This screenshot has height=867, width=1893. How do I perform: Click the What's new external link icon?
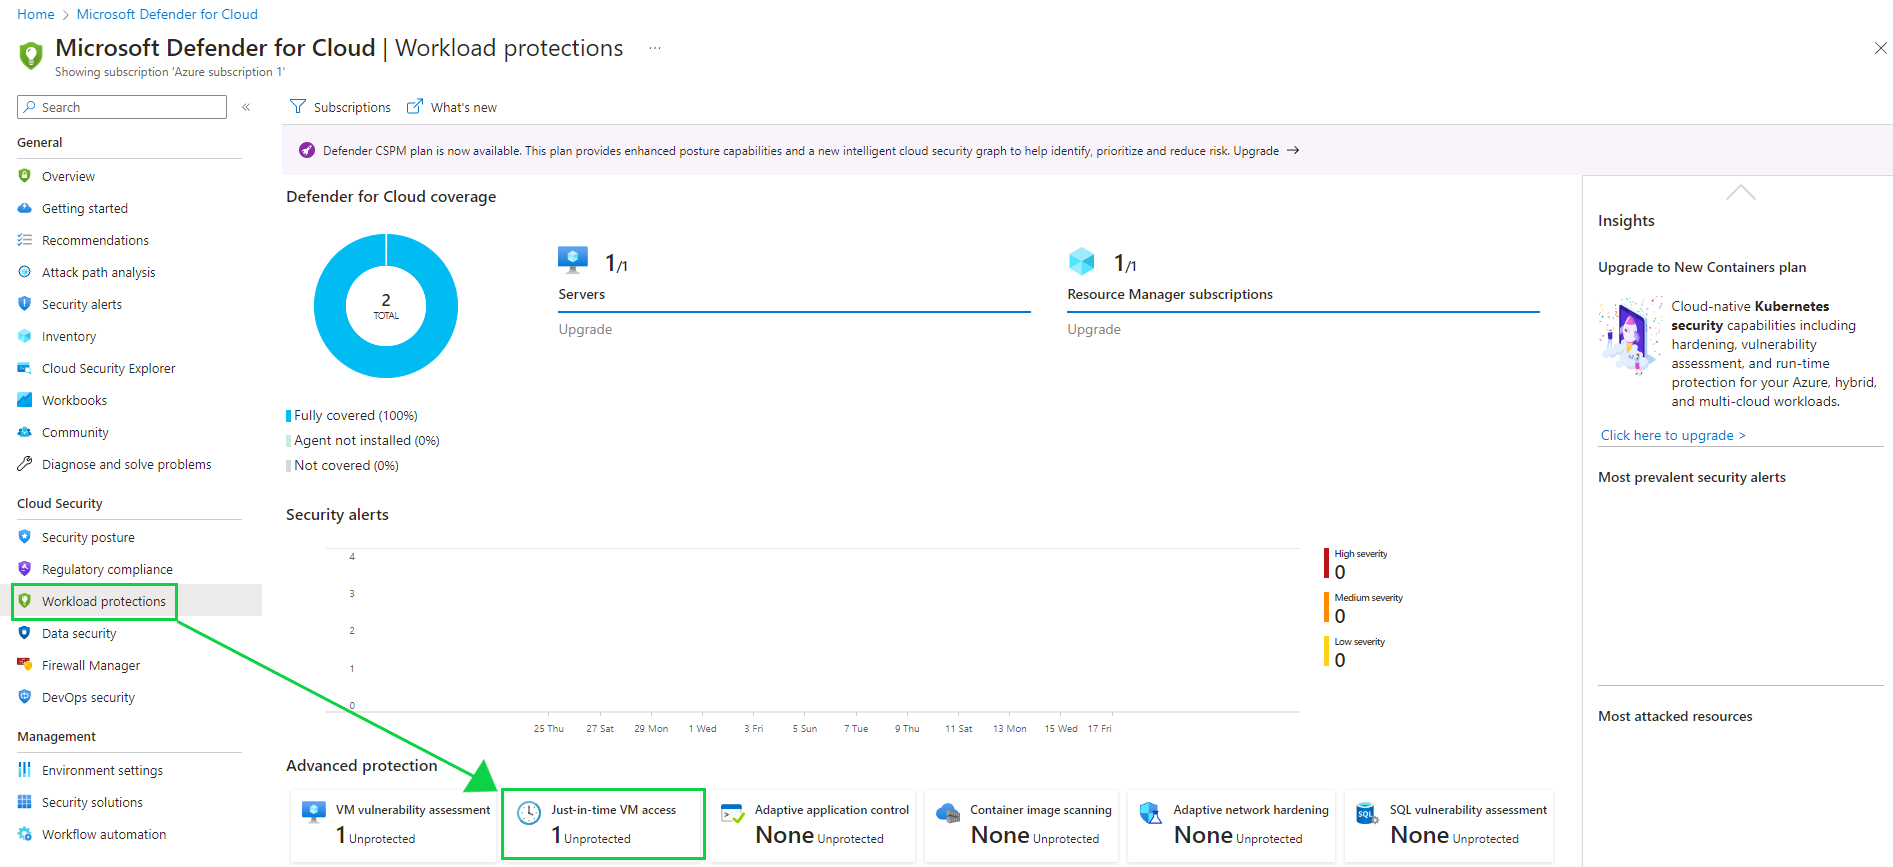pos(415,106)
